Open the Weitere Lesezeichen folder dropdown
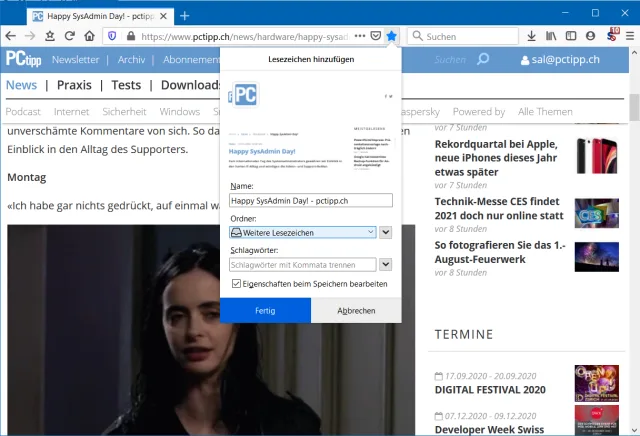The height and width of the screenshot is (436, 640). [x=302, y=232]
